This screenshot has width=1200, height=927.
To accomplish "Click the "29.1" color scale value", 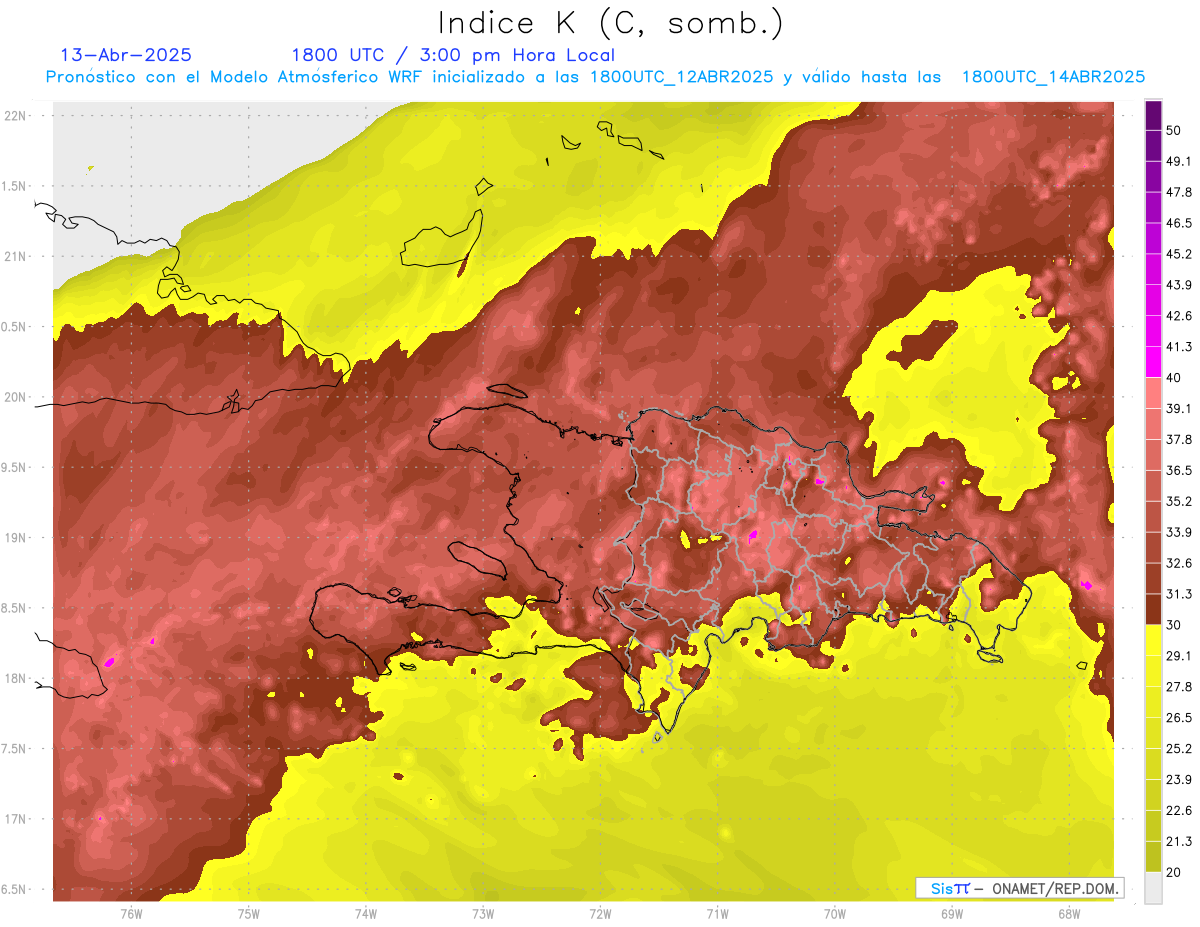I will point(1179,655).
